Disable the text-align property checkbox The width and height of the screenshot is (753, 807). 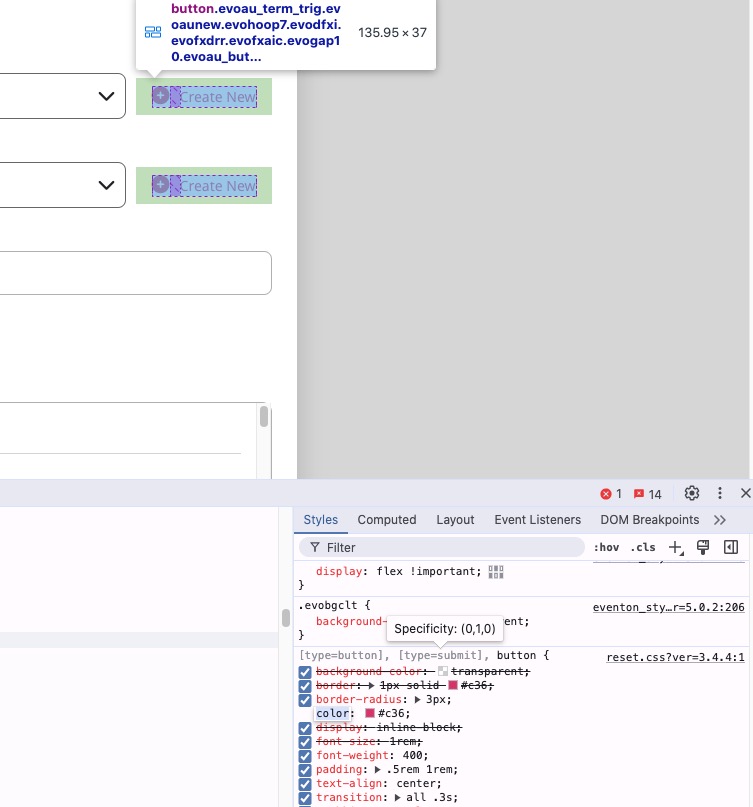[x=305, y=784]
